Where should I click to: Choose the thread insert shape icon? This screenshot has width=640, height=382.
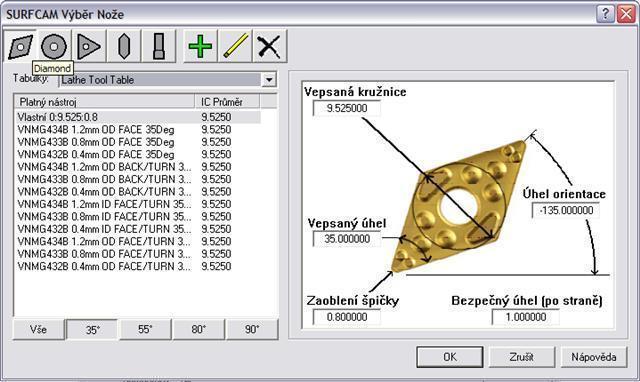coord(124,46)
